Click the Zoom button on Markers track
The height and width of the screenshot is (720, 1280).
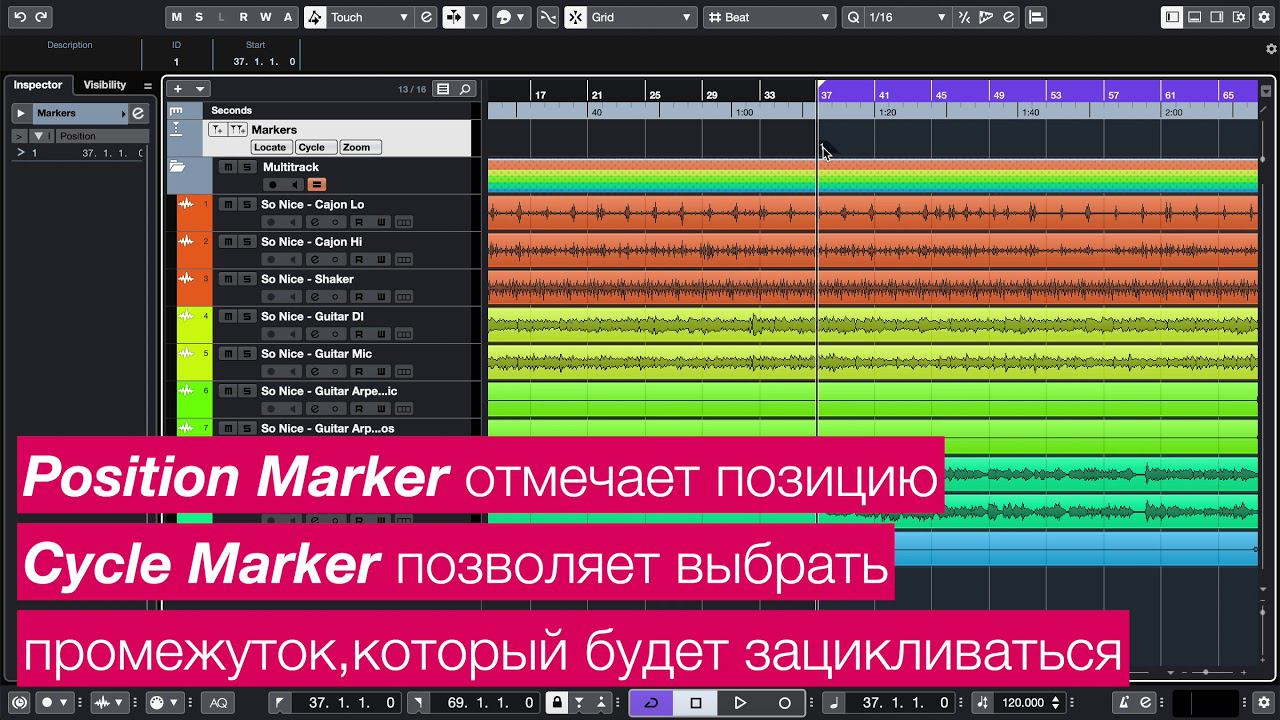[x=356, y=147]
